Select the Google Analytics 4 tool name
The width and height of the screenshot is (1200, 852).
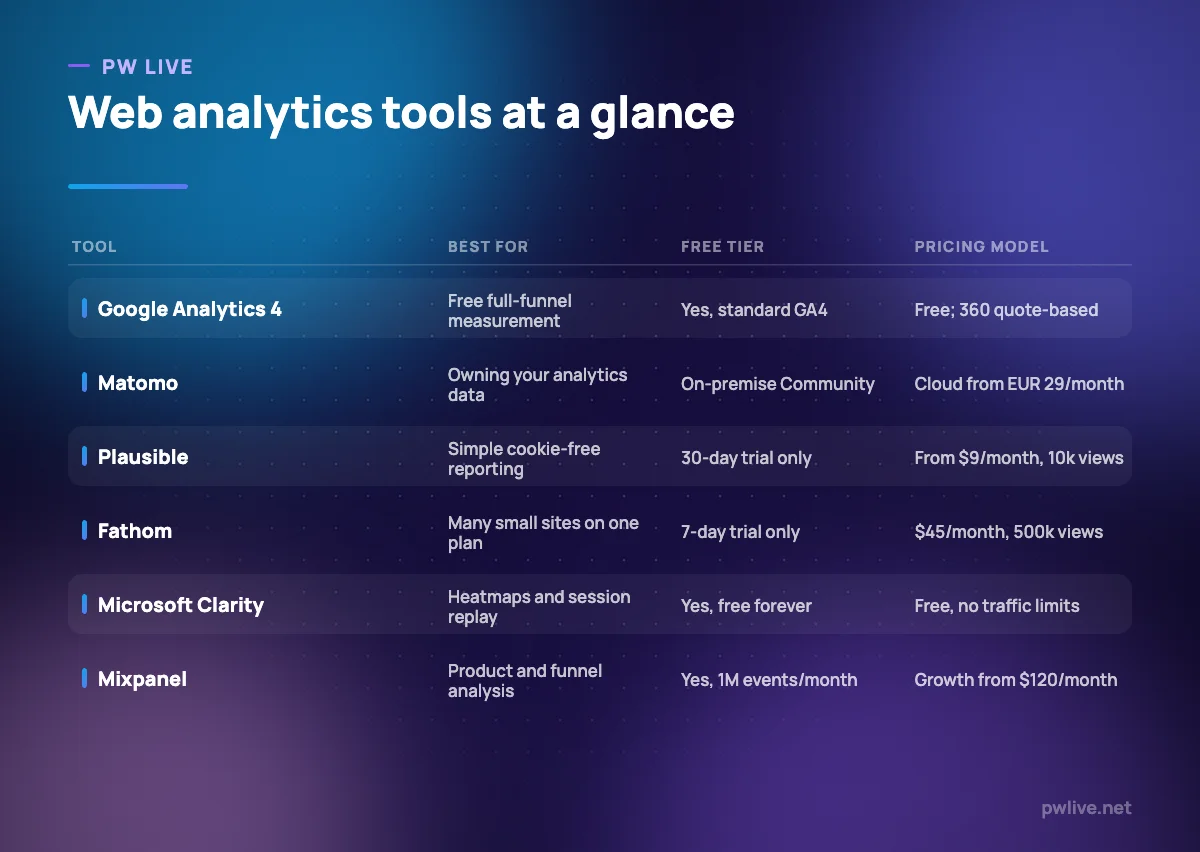click(190, 309)
